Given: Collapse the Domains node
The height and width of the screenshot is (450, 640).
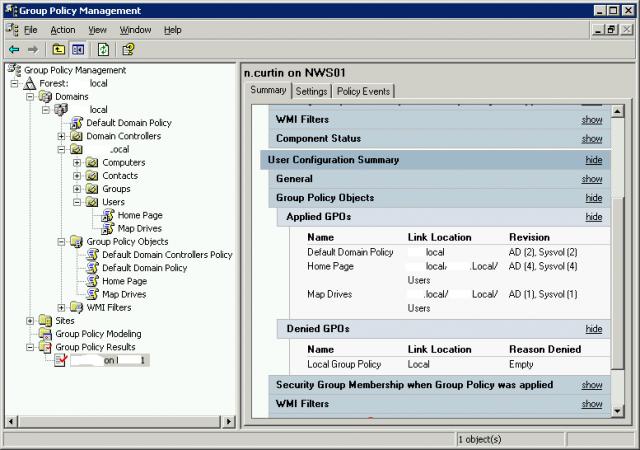Looking at the screenshot, I should (30, 97).
